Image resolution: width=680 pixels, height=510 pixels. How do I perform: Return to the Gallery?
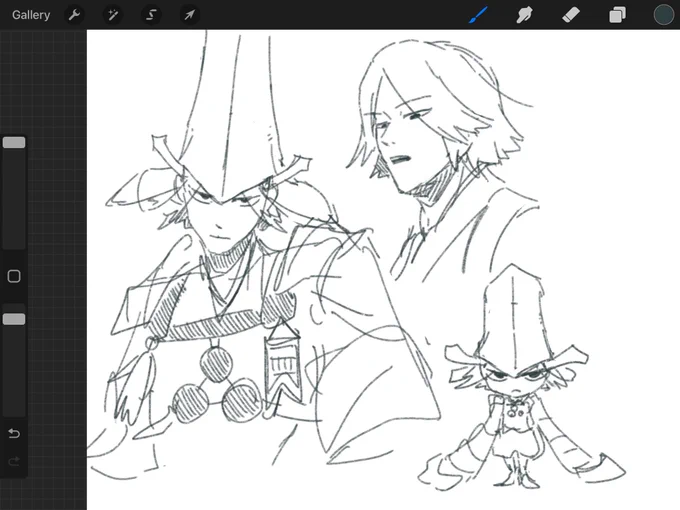pos(31,15)
